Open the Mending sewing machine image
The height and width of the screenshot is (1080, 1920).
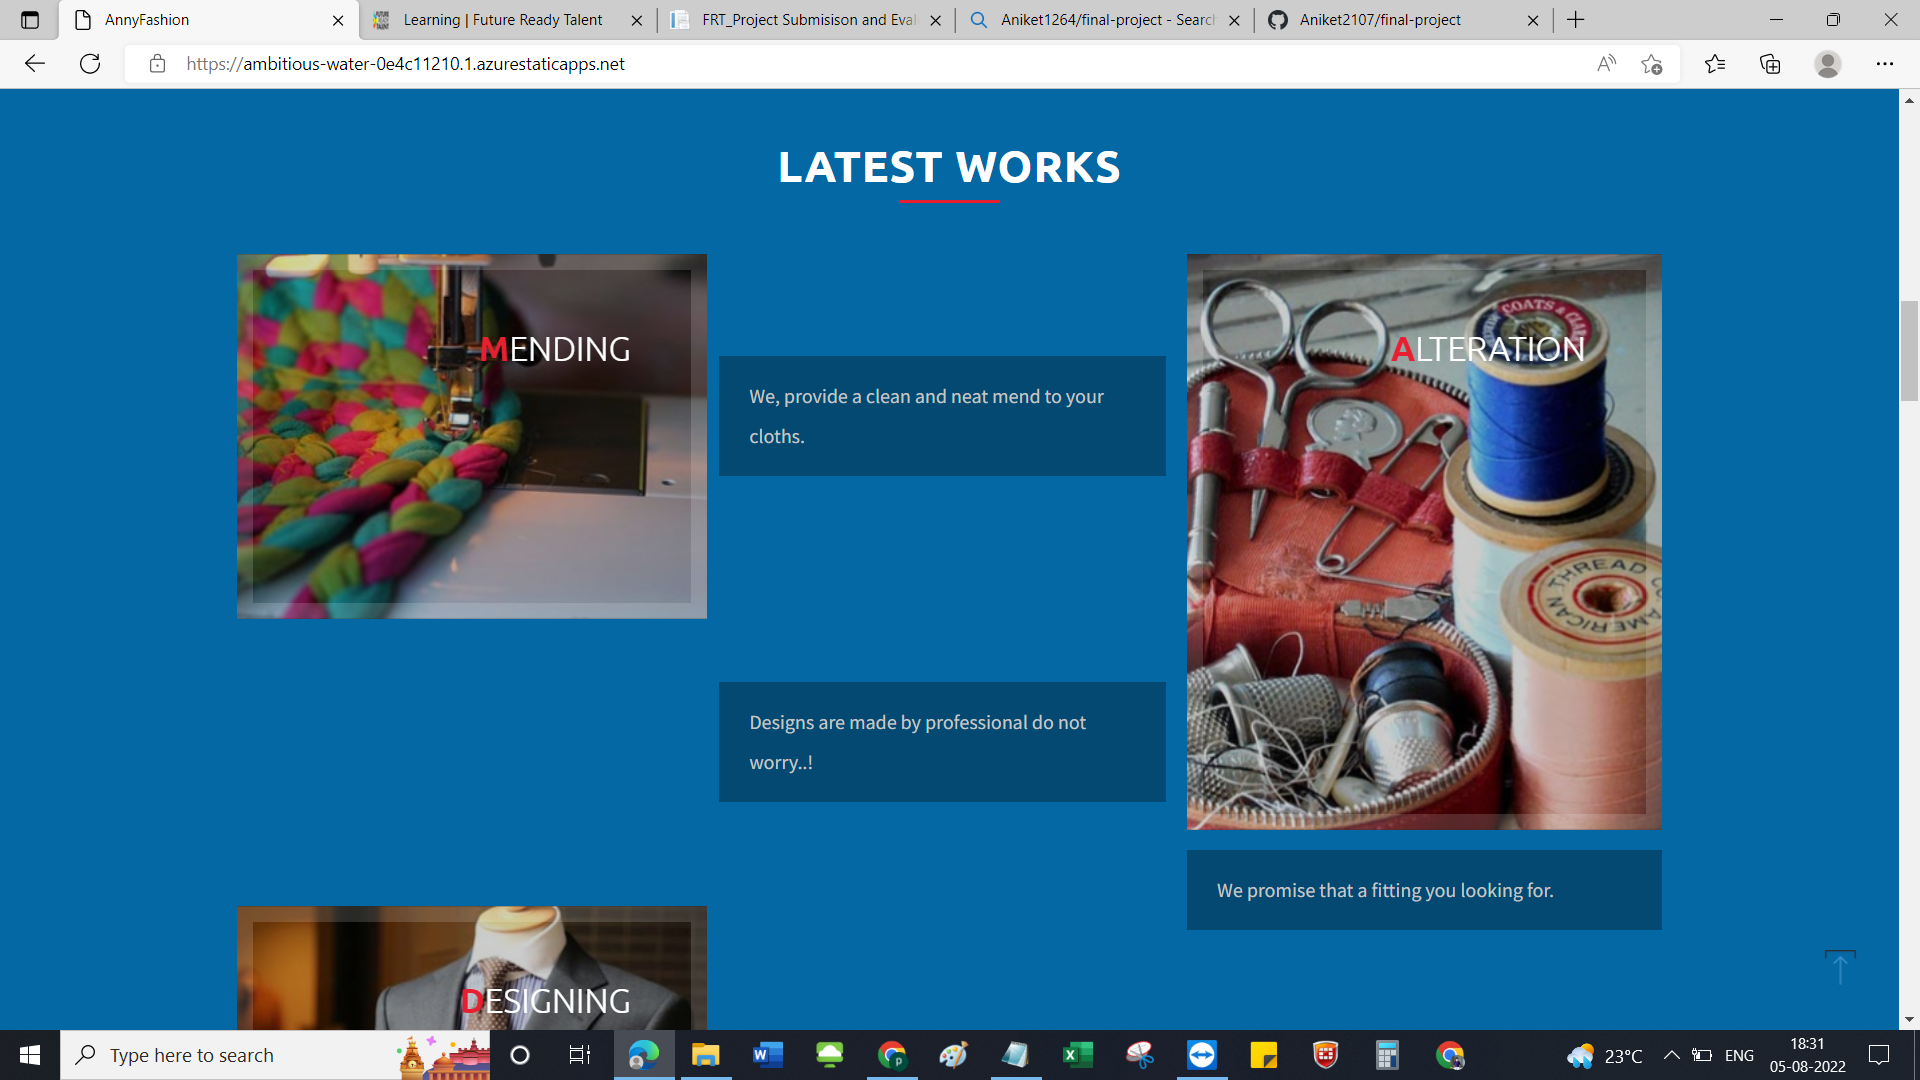(x=472, y=436)
